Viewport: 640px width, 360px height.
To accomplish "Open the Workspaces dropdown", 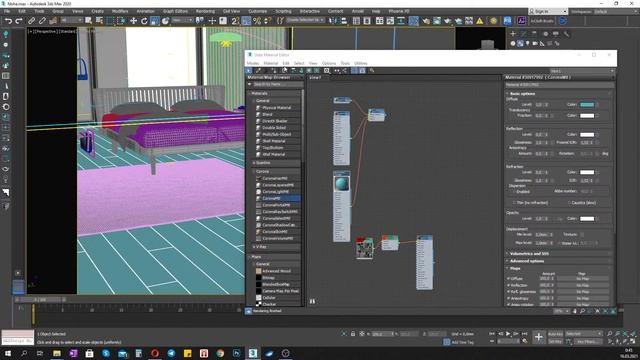I will point(616,11).
